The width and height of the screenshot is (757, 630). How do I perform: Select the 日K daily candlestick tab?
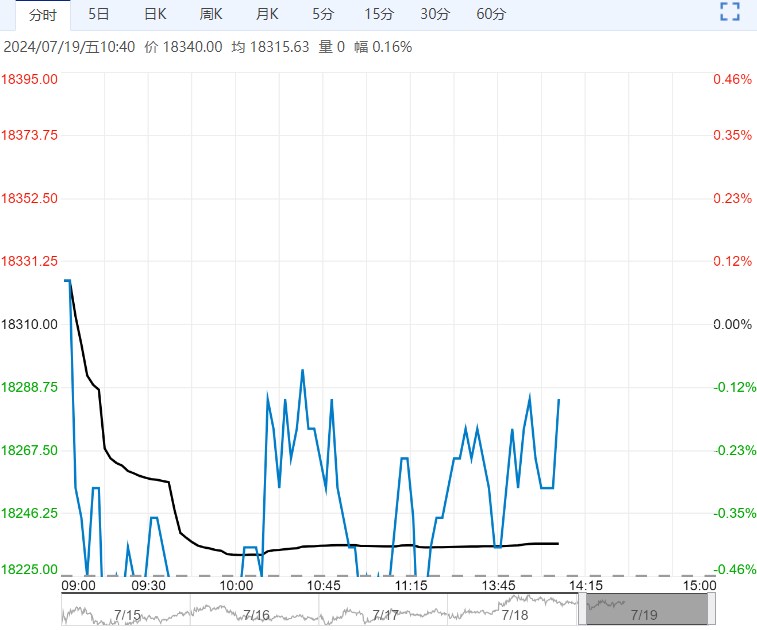[x=155, y=14]
